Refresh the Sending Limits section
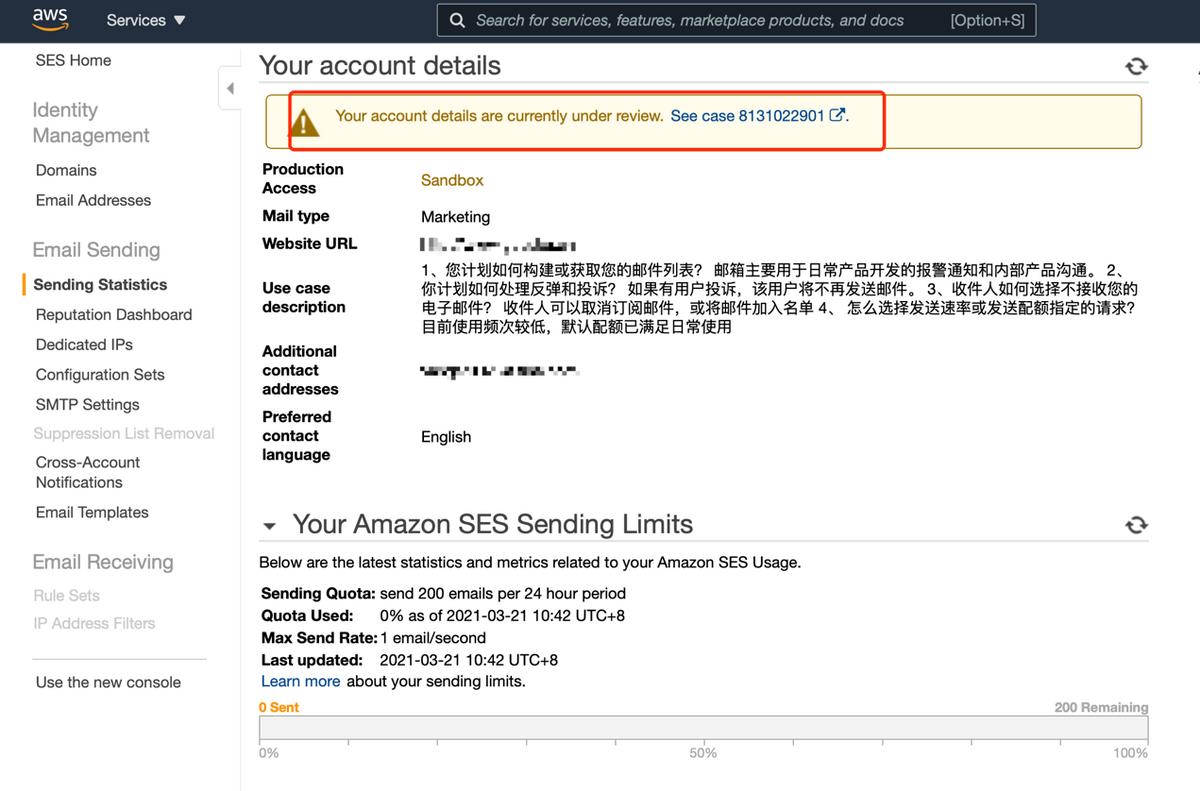The height and width of the screenshot is (791, 1200). point(1136,525)
